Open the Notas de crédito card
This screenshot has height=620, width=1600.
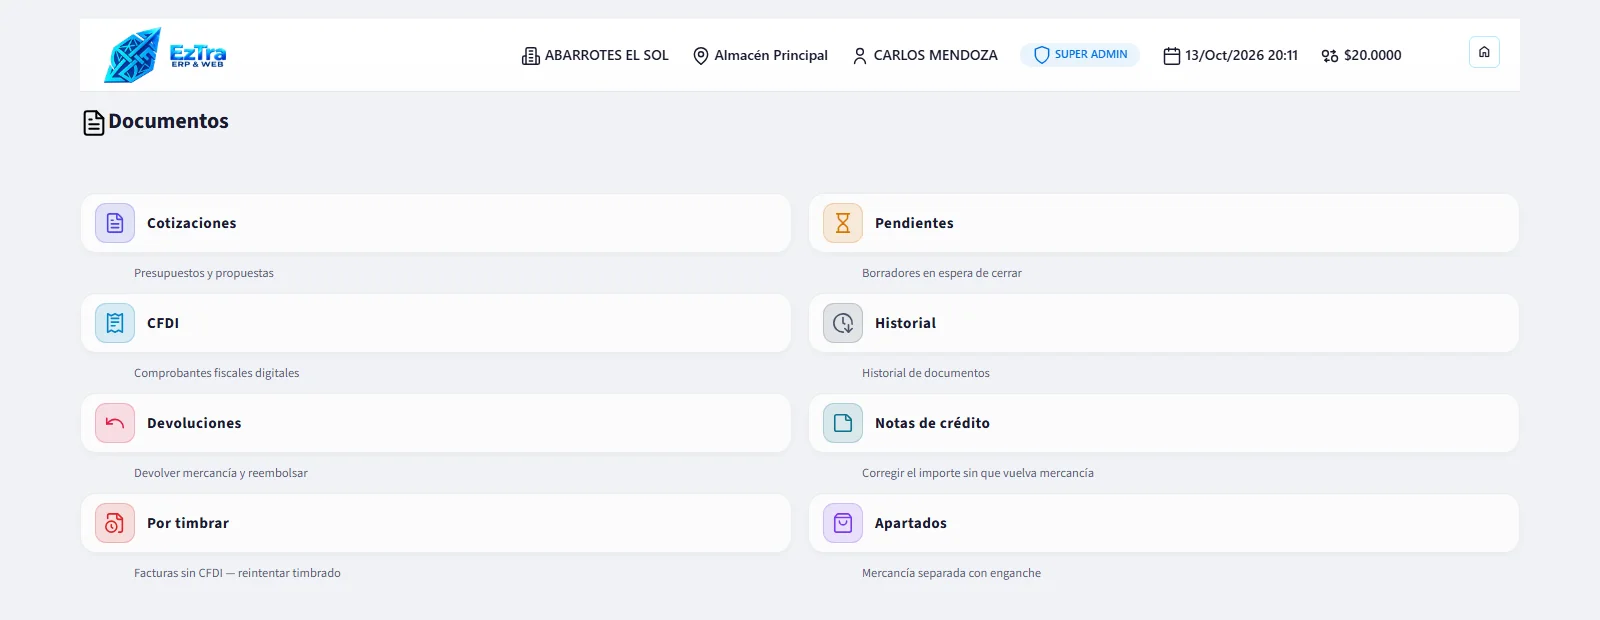point(1164,423)
